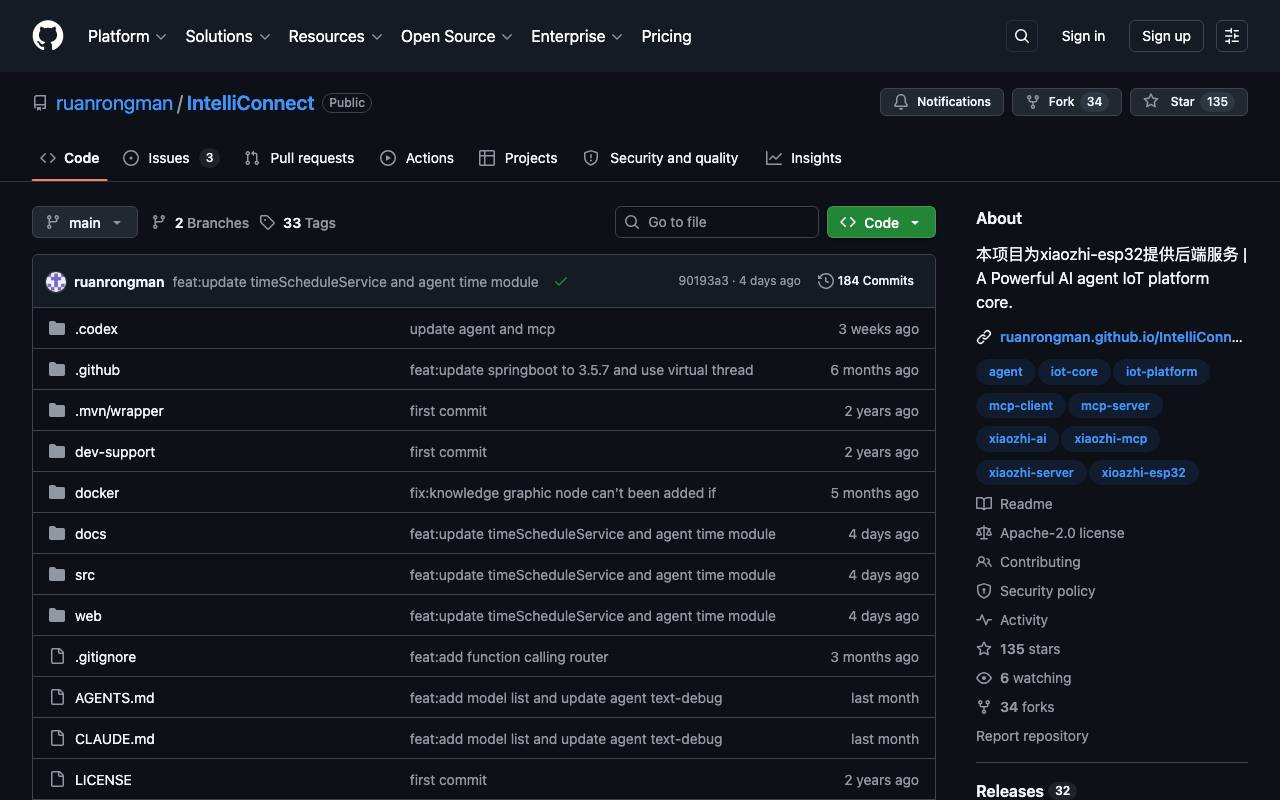Click the .gitignore file icon

pyautogui.click(x=57, y=657)
